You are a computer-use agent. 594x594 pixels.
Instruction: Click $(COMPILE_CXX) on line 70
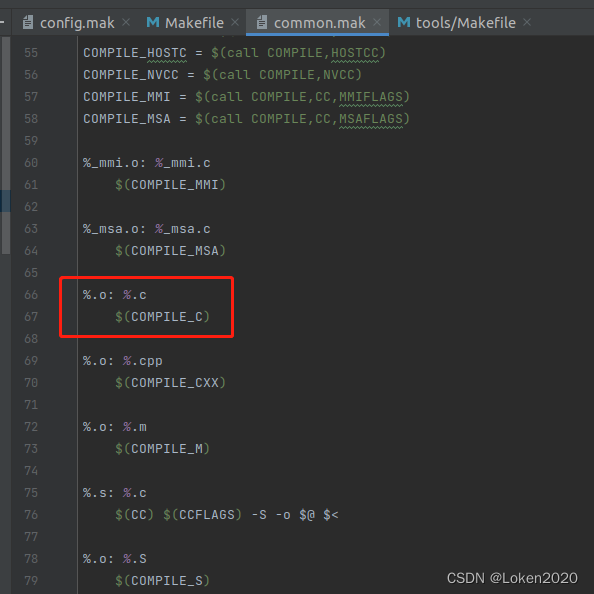pyautogui.click(x=170, y=383)
